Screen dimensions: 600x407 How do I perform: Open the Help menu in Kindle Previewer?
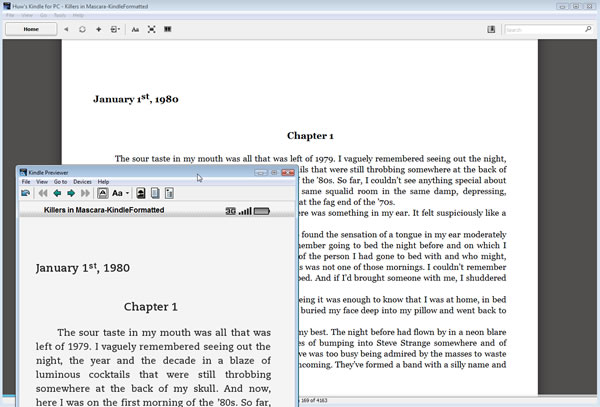(103, 182)
